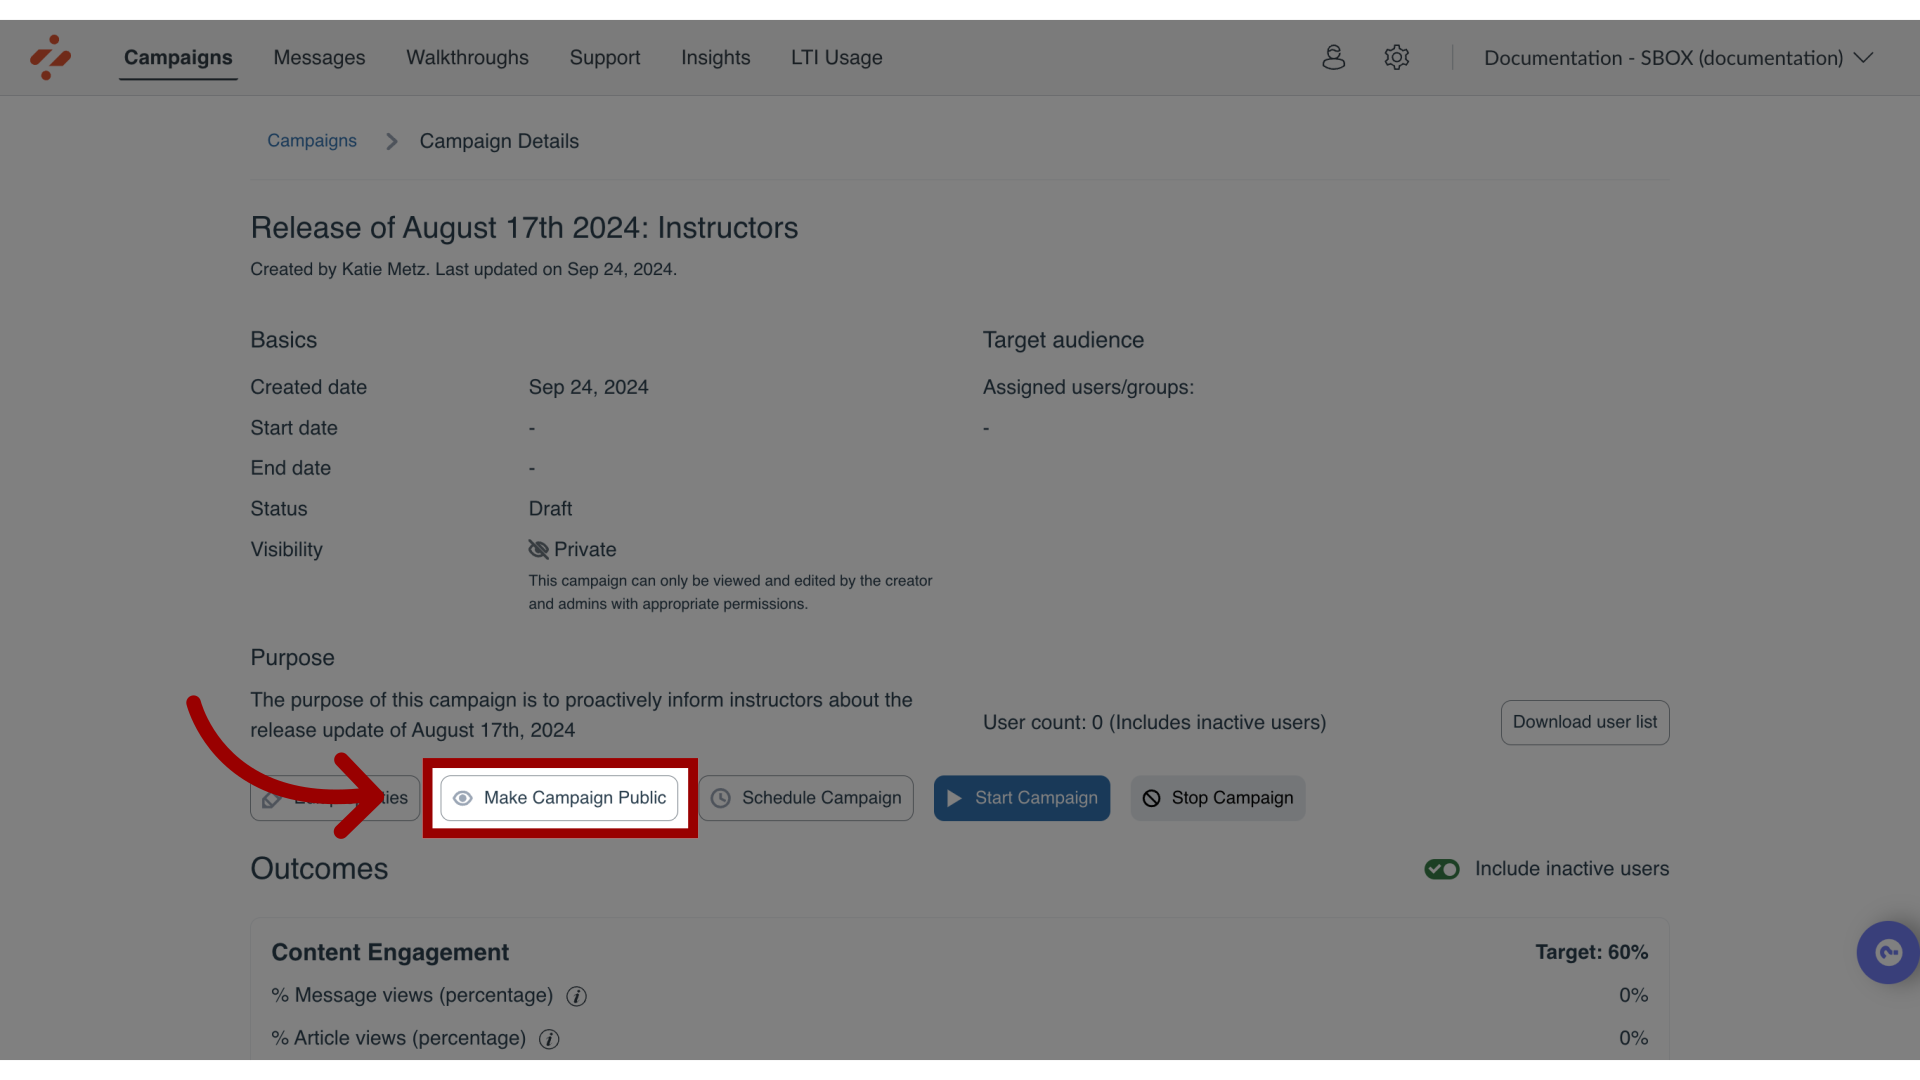
Task: Click the Download user list button
Action: (1584, 723)
